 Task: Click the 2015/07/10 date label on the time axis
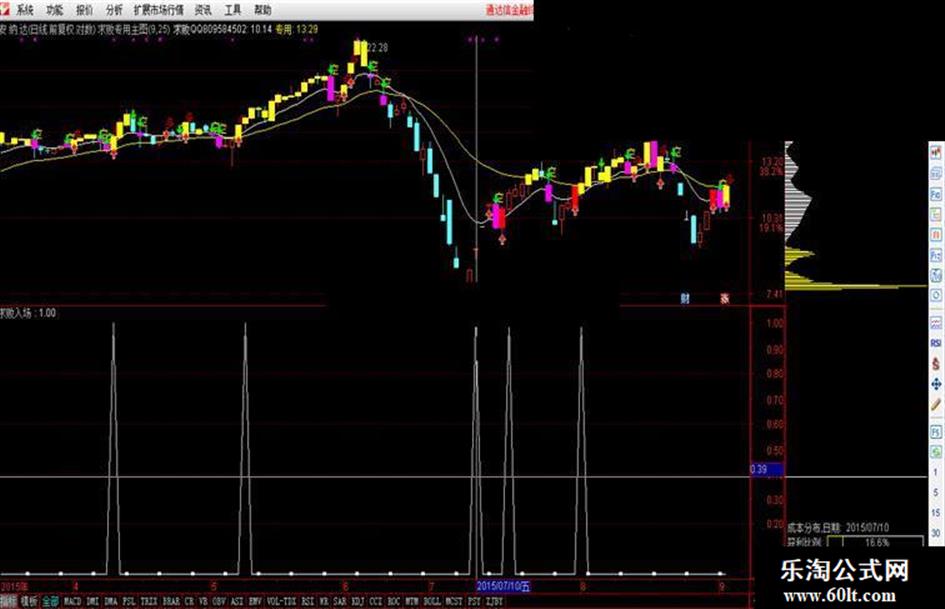(x=504, y=586)
